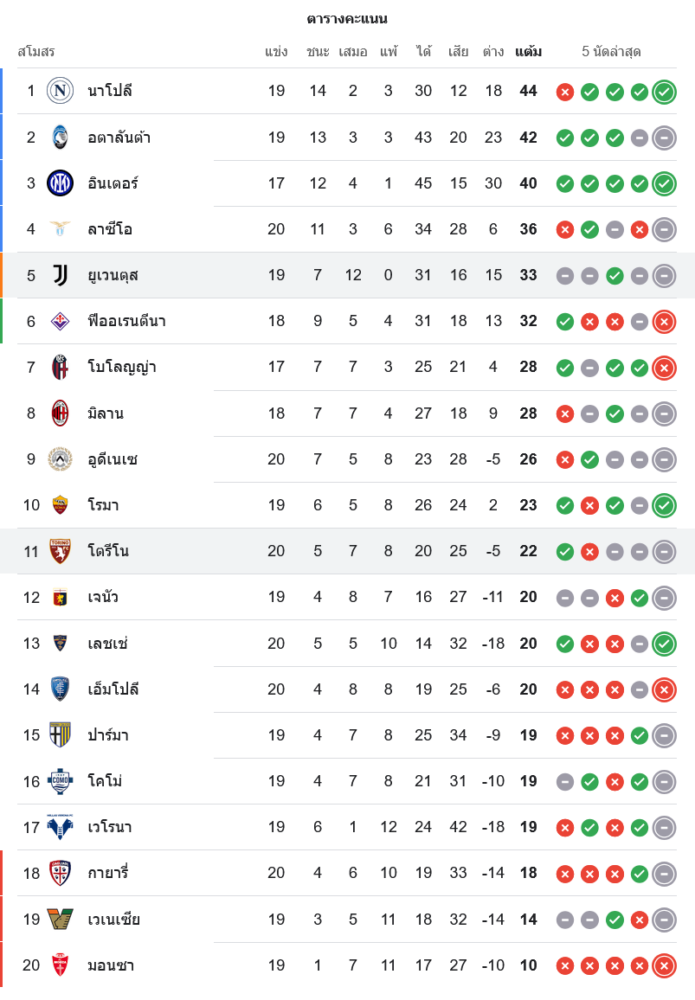The height and width of the screenshot is (1000, 695).
Task: Click the ตารางคะแนน table title
Action: (347, 19)
